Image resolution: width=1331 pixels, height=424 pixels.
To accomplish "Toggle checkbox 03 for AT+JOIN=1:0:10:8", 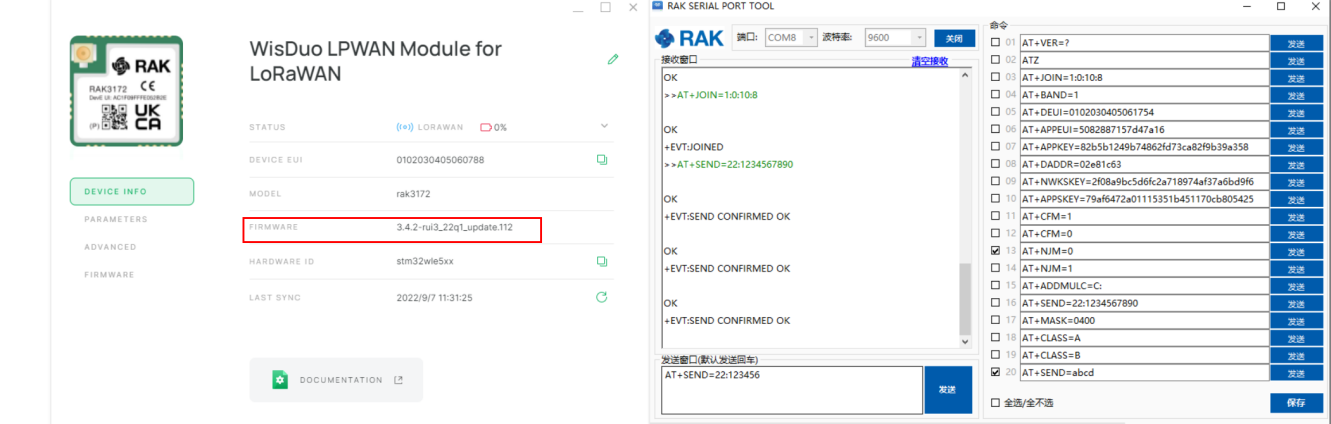I will (x=995, y=77).
